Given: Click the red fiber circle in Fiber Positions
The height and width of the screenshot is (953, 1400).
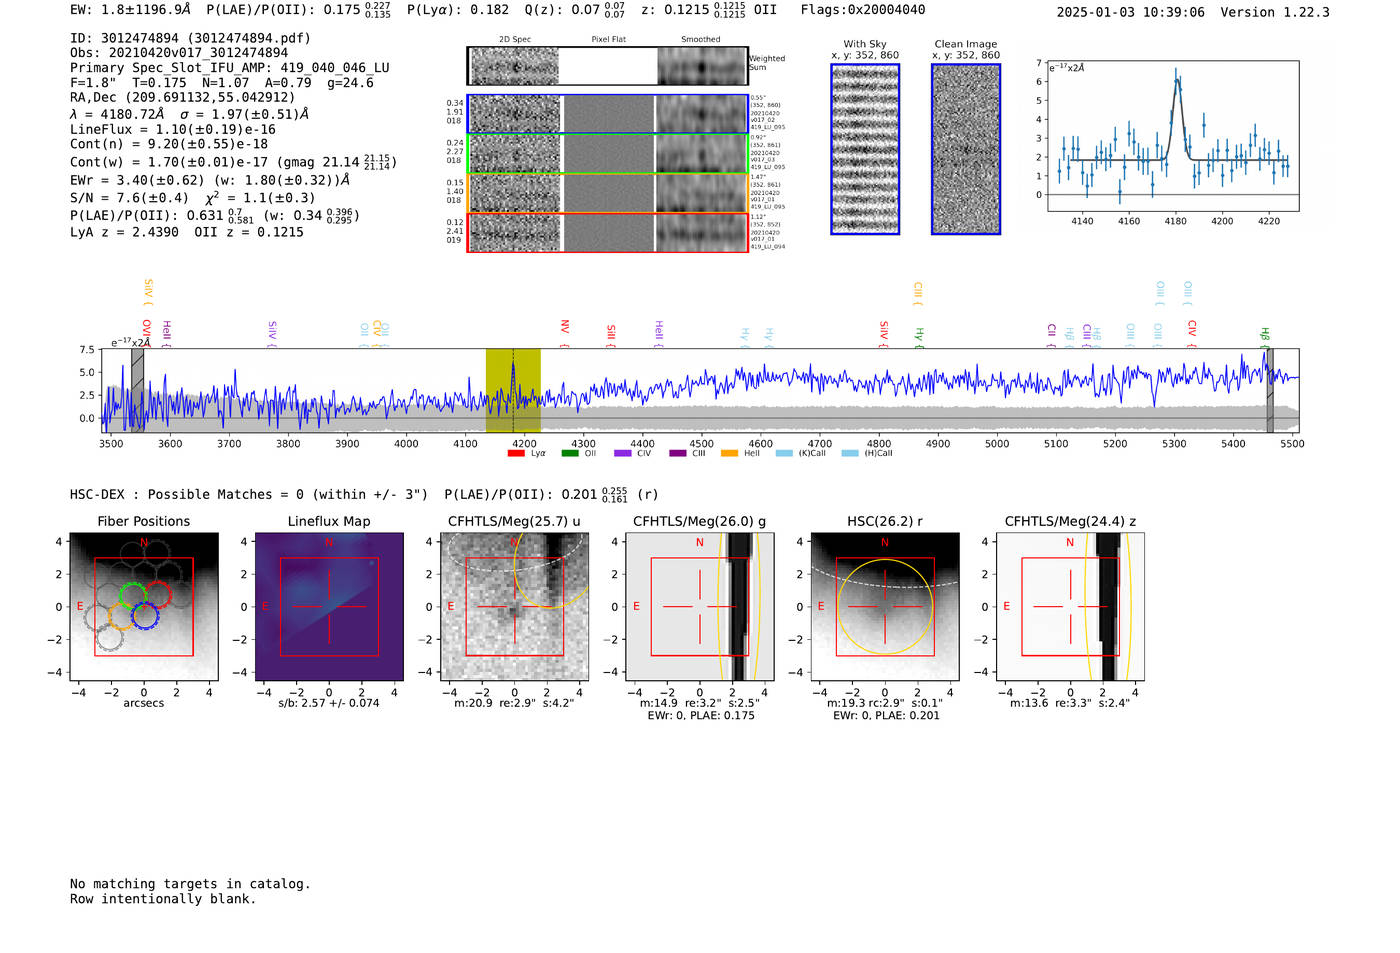Looking at the screenshot, I should [x=158, y=596].
